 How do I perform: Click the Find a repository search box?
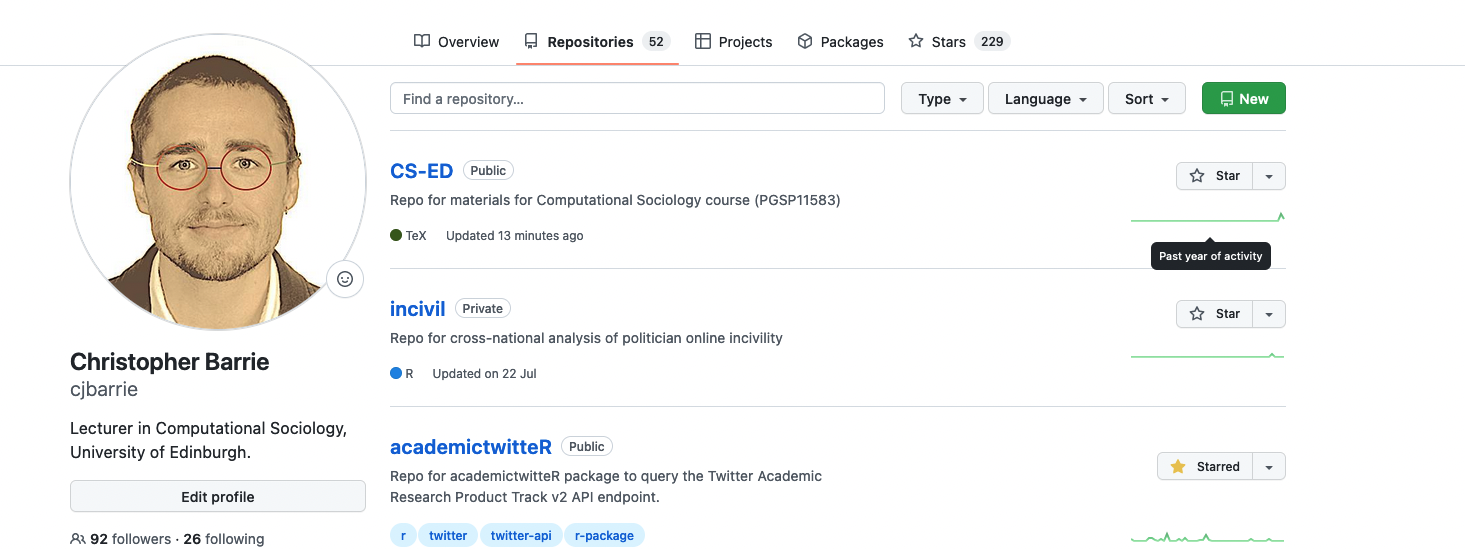click(x=637, y=99)
